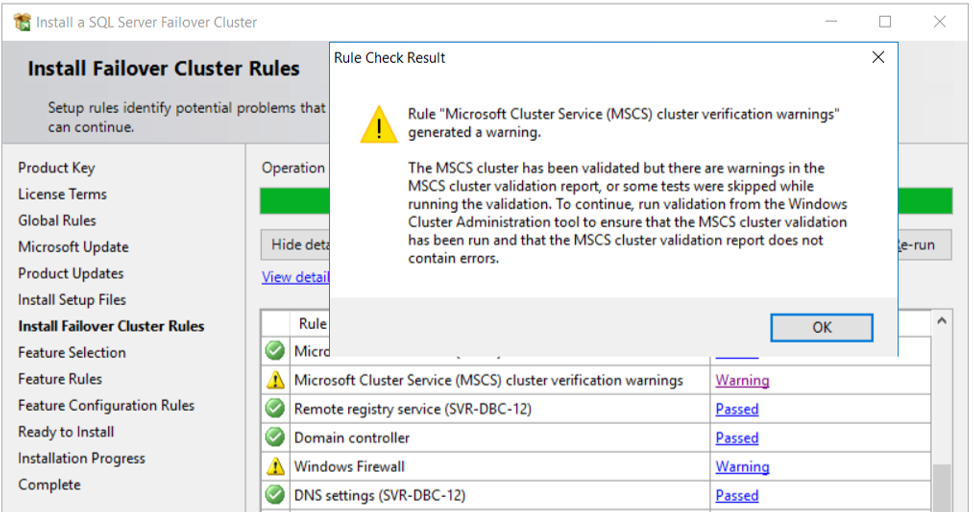
Task: Click warning icon beside MSCS cluster verification warnings
Action: click(x=275, y=380)
